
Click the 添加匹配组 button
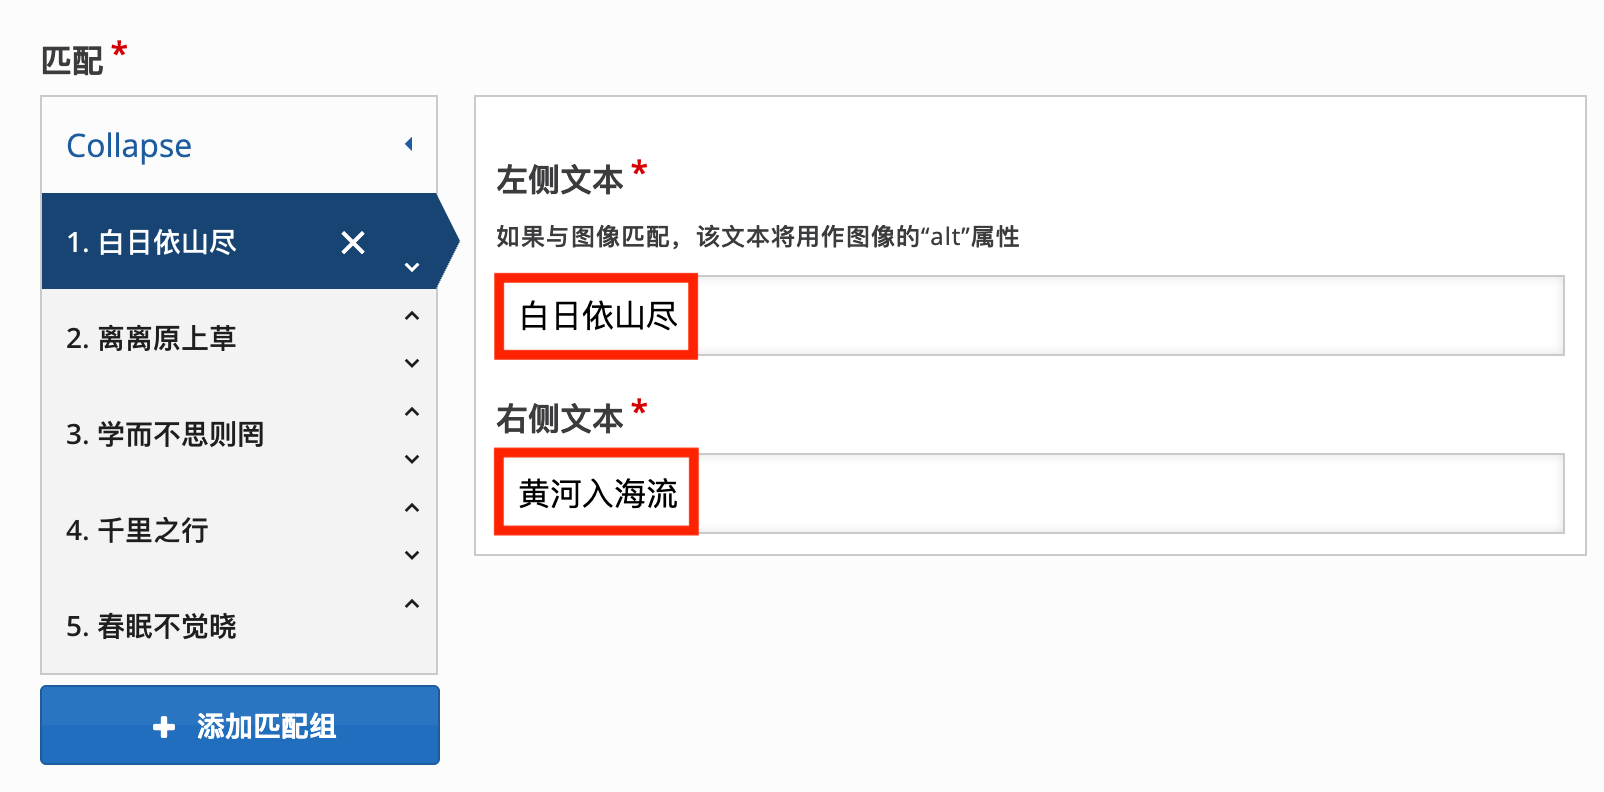coord(239,726)
